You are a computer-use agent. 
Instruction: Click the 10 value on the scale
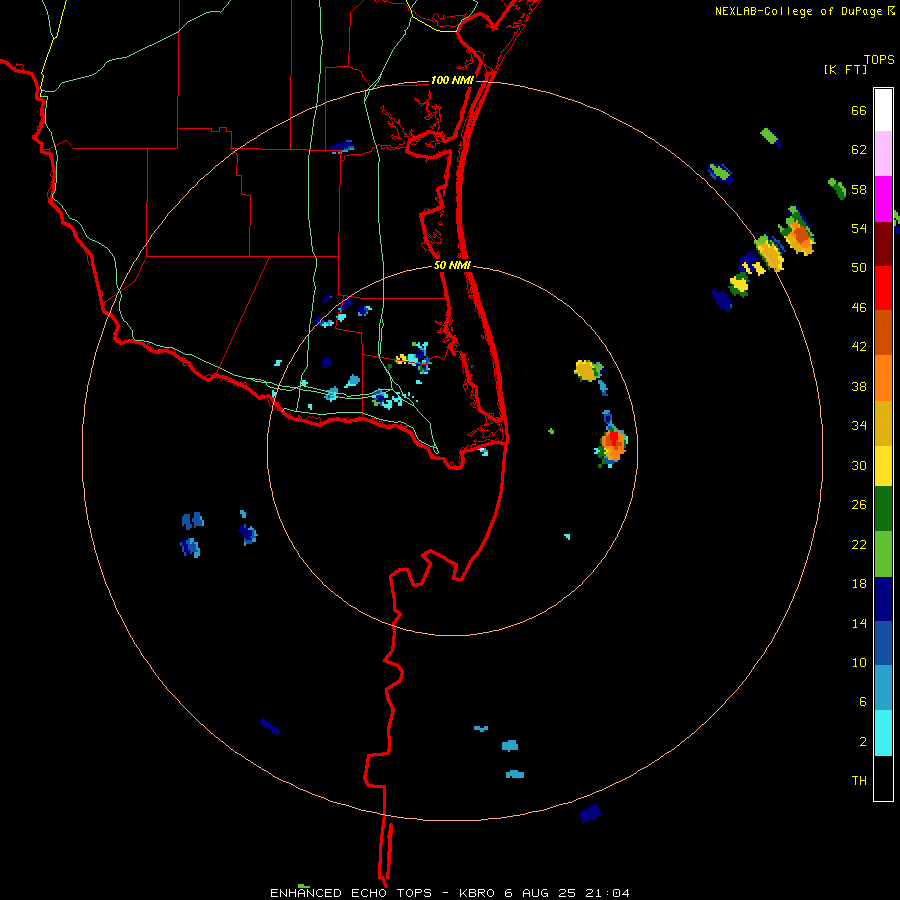[x=859, y=663]
